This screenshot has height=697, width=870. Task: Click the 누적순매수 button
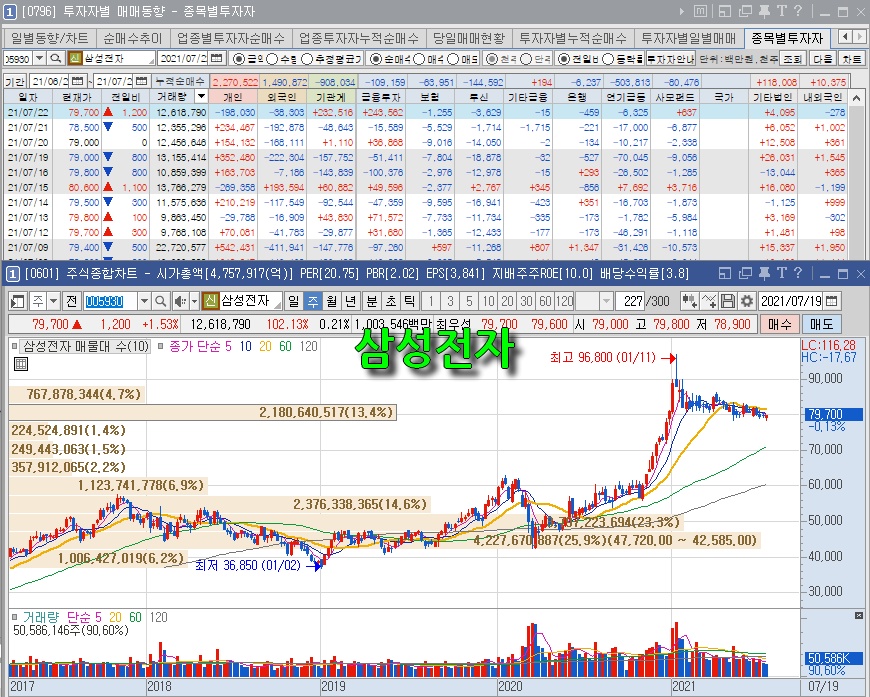179,82
